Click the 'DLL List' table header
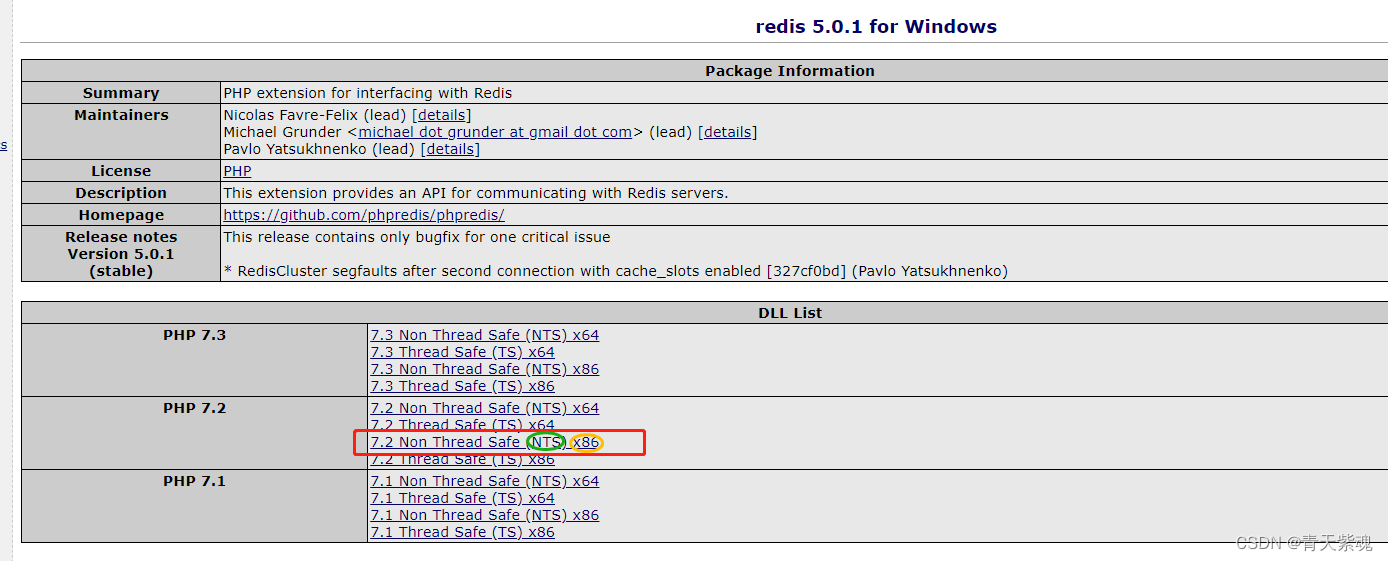 pos(790,313)
